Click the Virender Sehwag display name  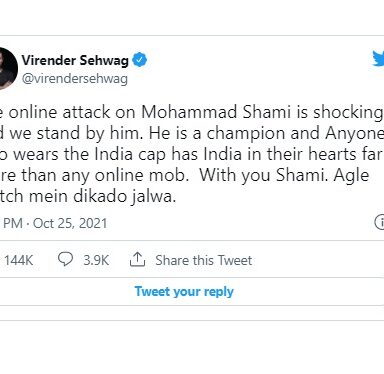[x=75, y=61]
